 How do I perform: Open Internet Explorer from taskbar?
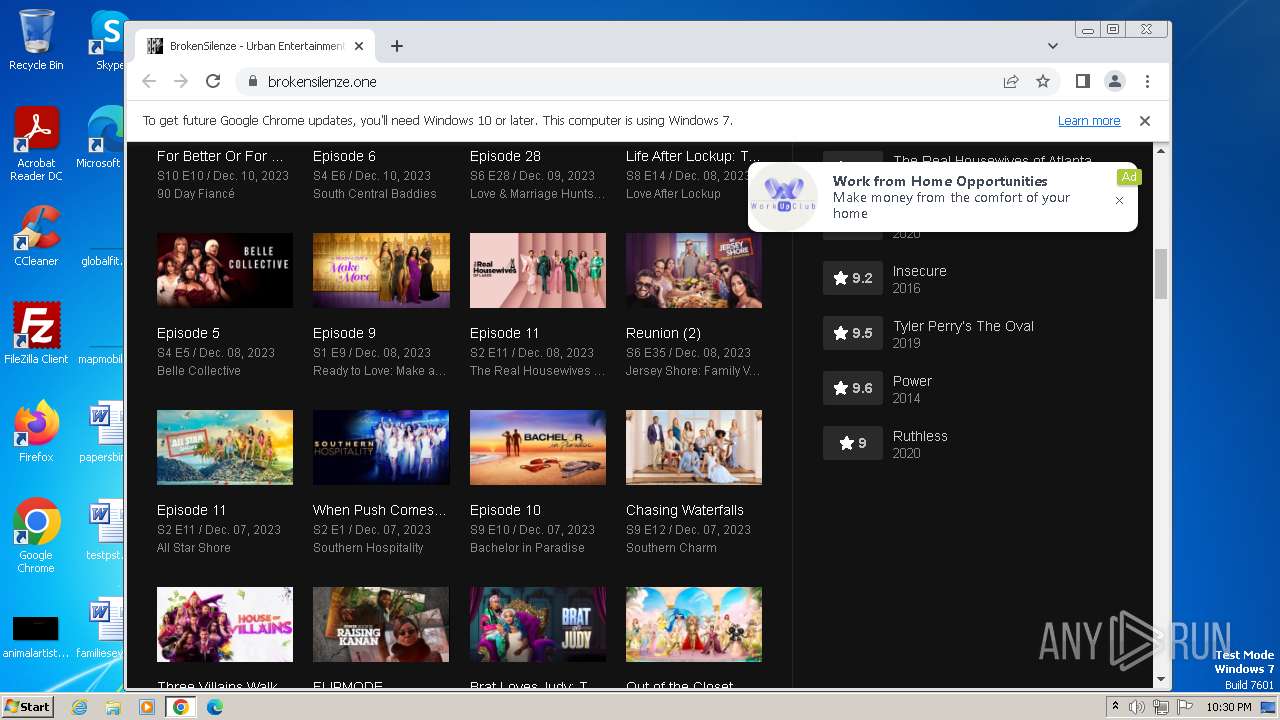[x=79, y=707]
